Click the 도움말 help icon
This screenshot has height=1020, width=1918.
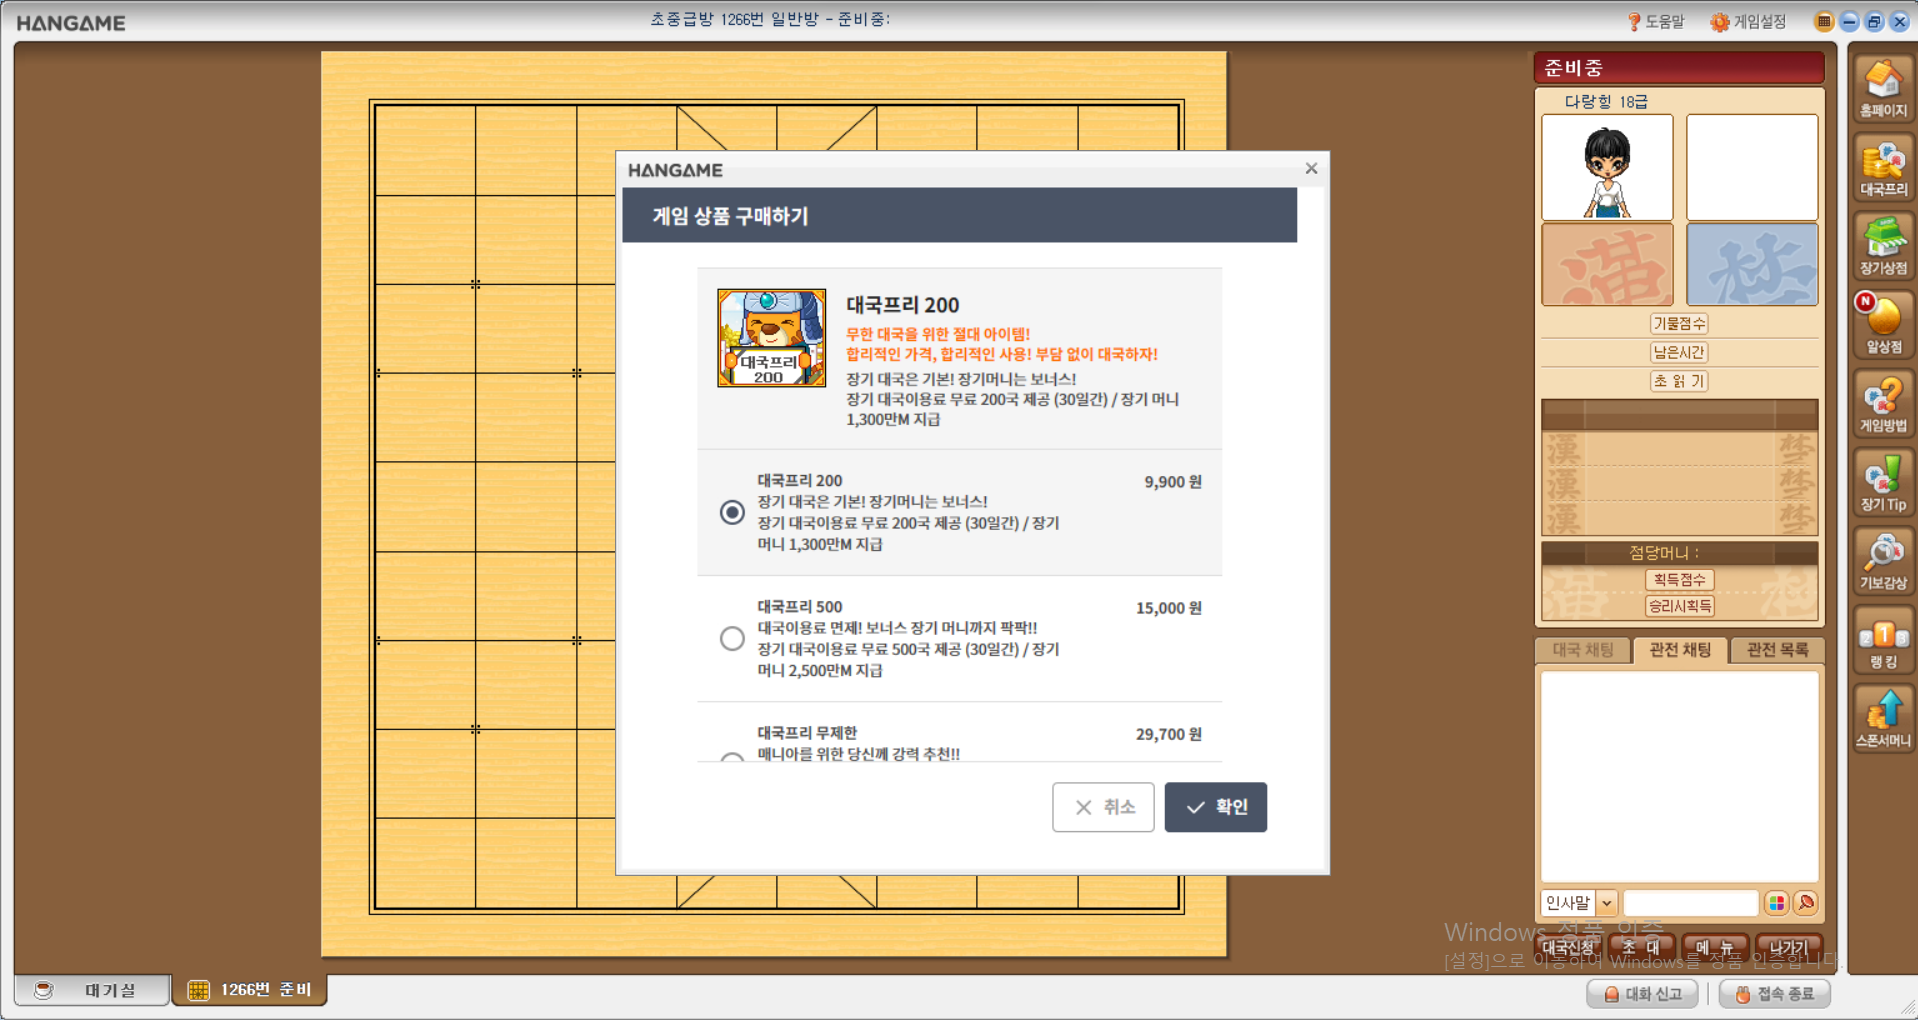pyautogui.click(x=1656, y=21)
